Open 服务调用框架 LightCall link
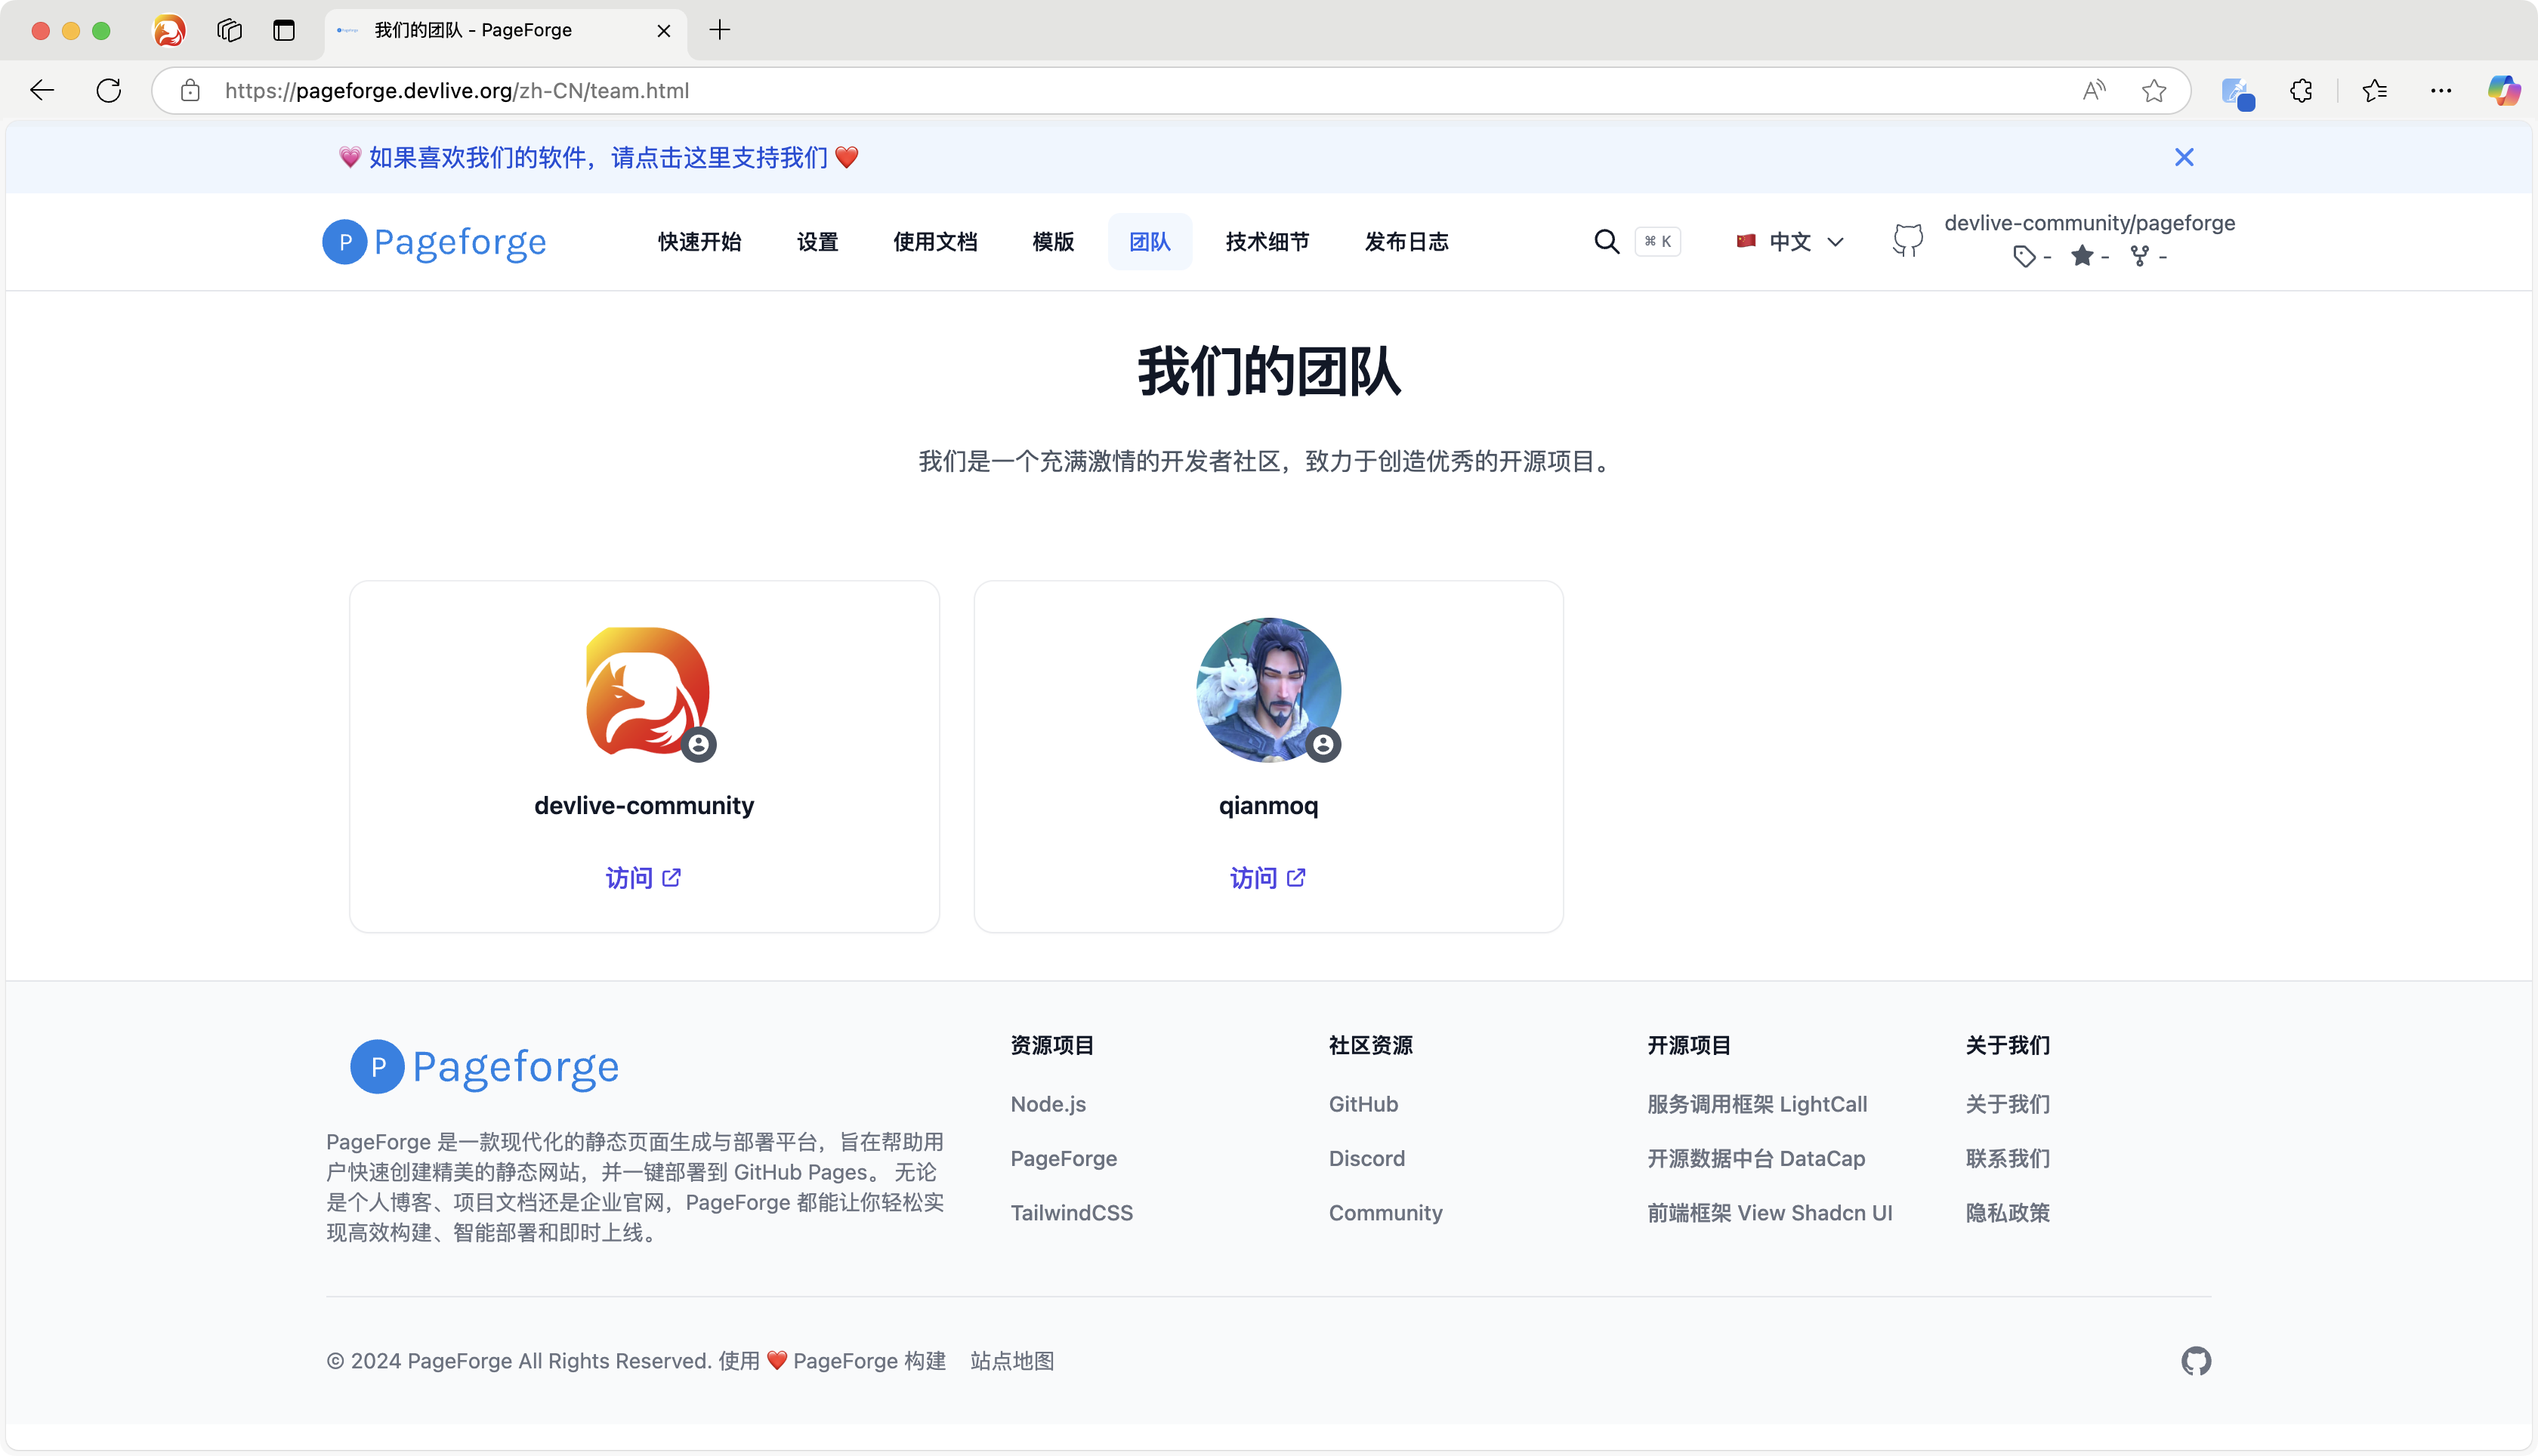This screenshot has width=2538, height=1456. click(1756, 1104)
